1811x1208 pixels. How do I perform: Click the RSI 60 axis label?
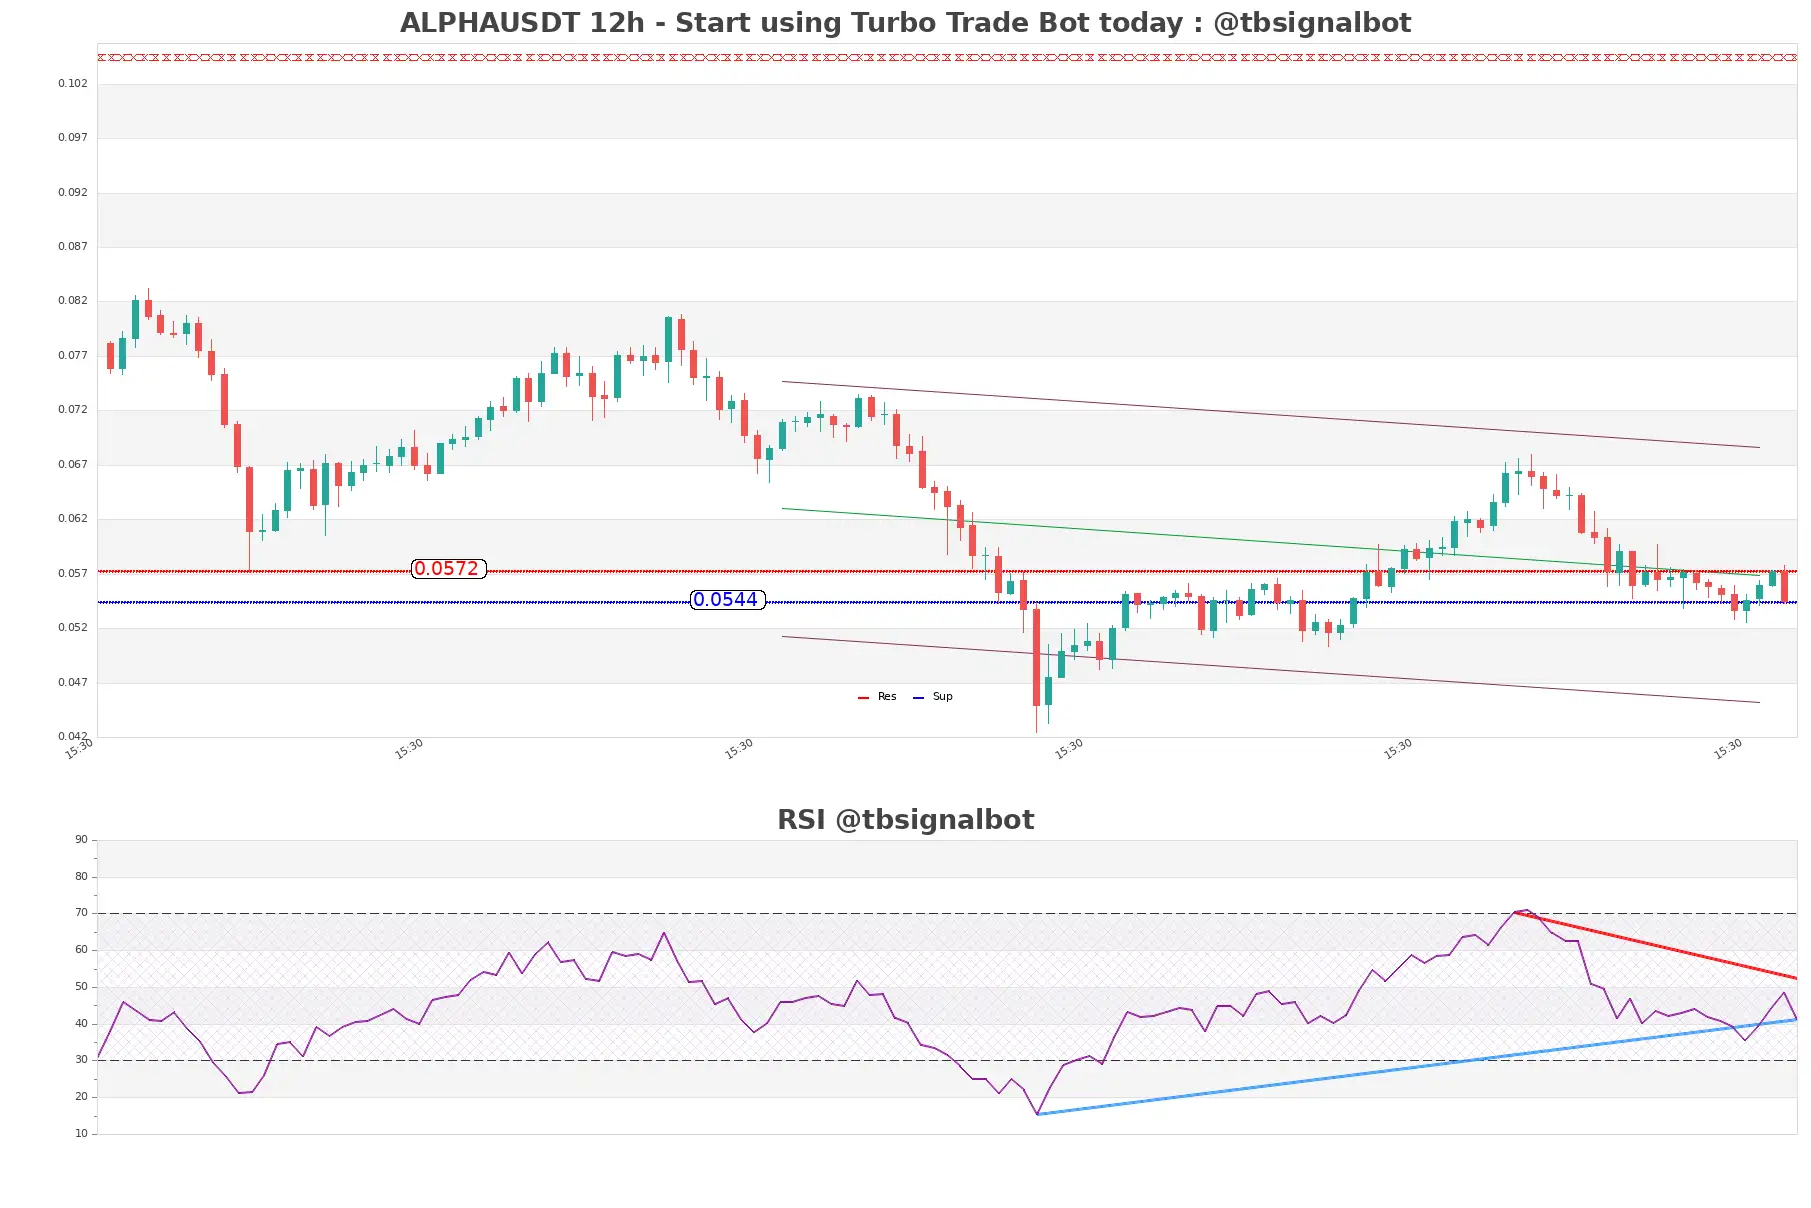click(x=81, y=950)
